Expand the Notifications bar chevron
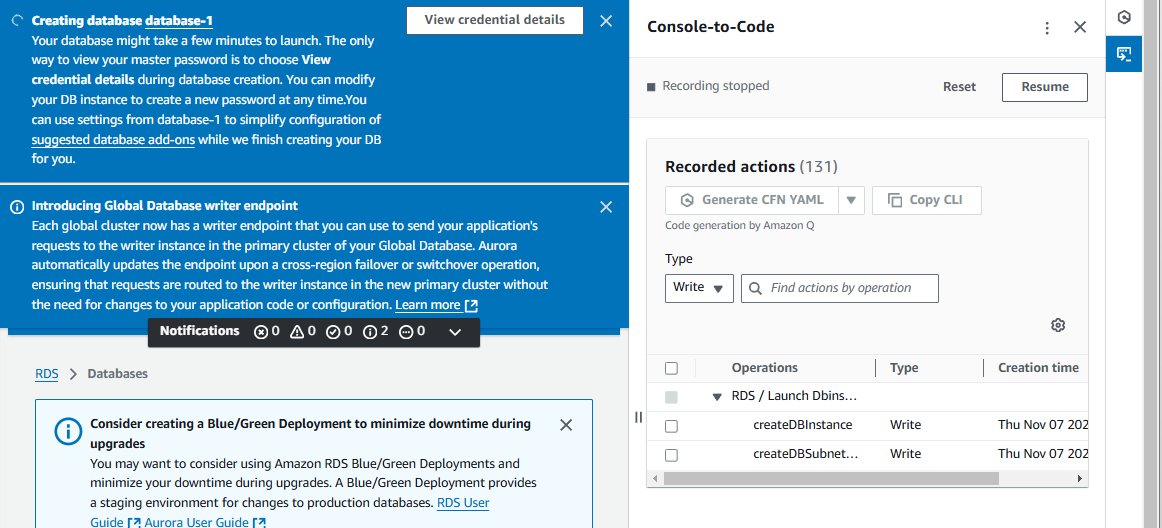 click(455, 332)
